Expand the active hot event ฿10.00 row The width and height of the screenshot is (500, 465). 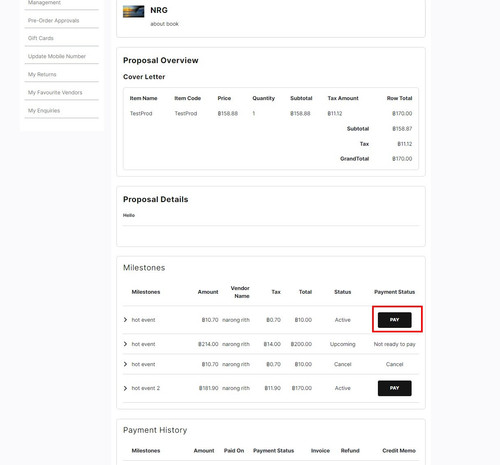click(x=125, y=320)
